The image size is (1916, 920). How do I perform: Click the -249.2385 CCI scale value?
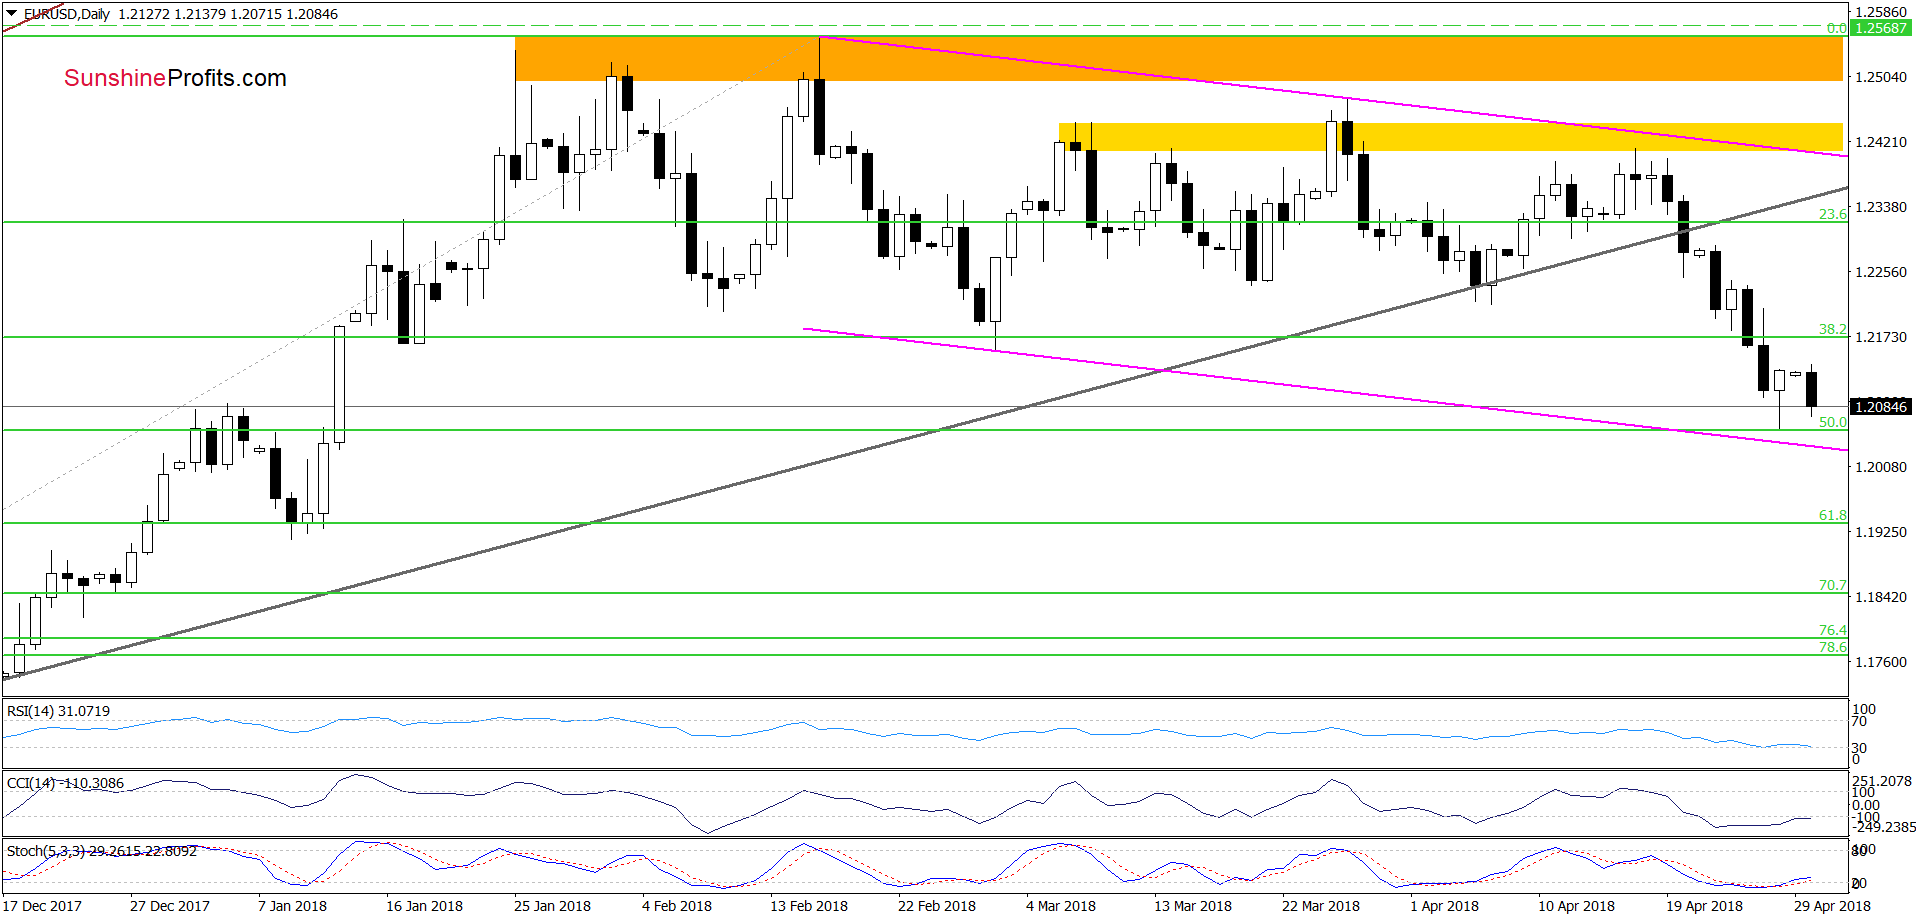(1884, 827)
